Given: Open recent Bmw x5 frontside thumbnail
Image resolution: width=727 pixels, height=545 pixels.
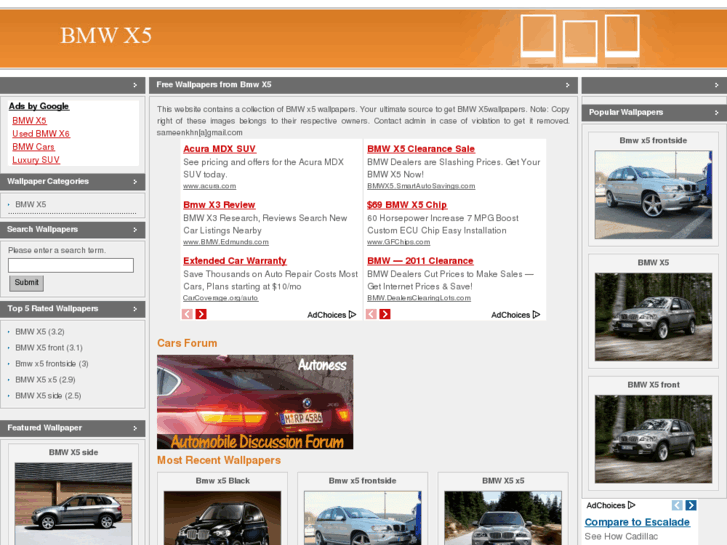Looking at the screenshot, I should (363, 518).
